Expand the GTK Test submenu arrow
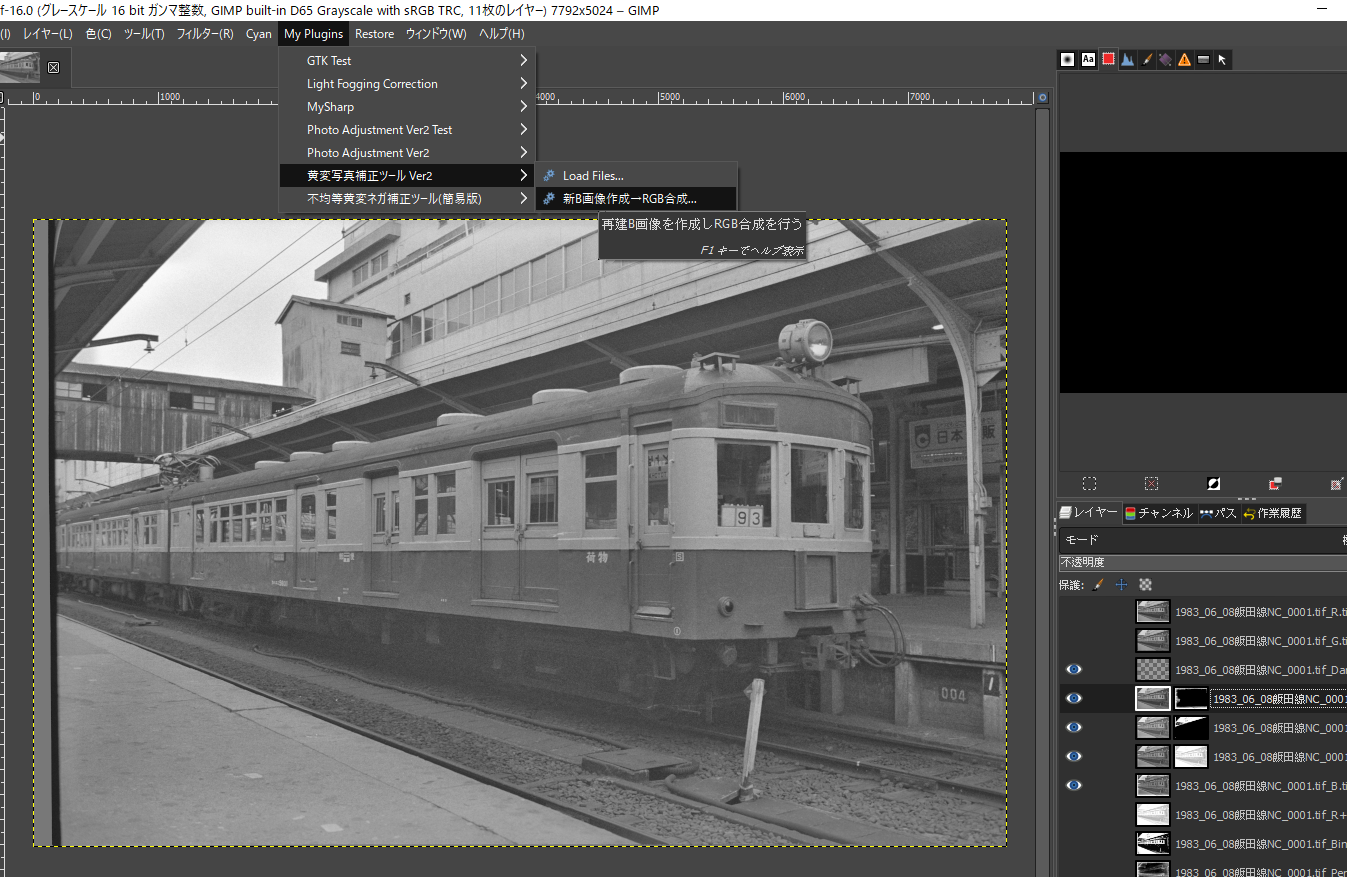The image size is (1347, 877). (x=523, y=61)
